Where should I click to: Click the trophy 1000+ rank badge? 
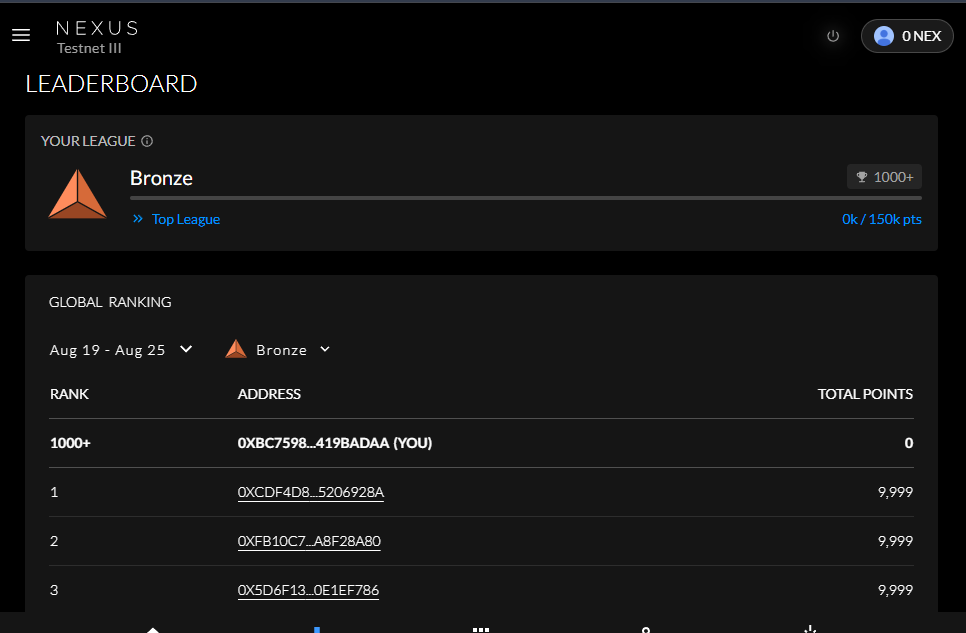(884, 177)
